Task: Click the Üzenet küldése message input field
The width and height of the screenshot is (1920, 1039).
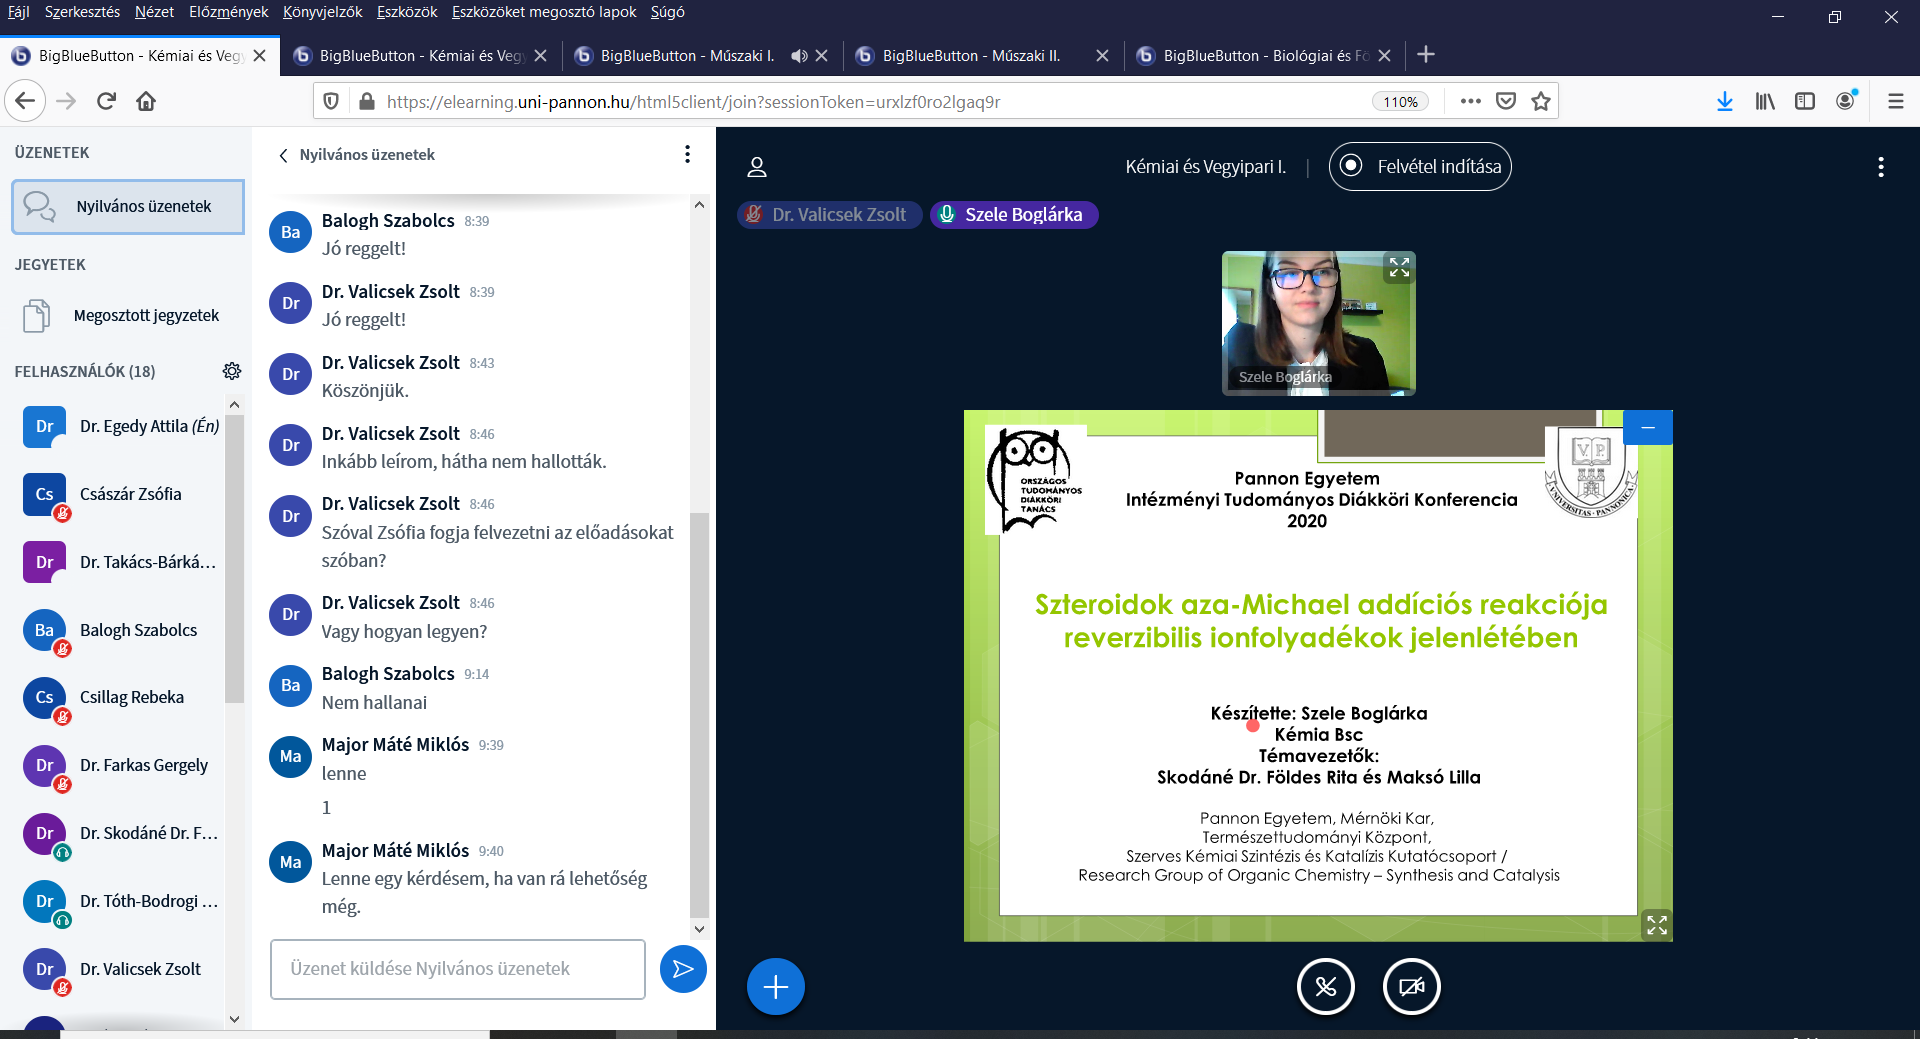Action: pyautogui.click(x=457, y=969)
